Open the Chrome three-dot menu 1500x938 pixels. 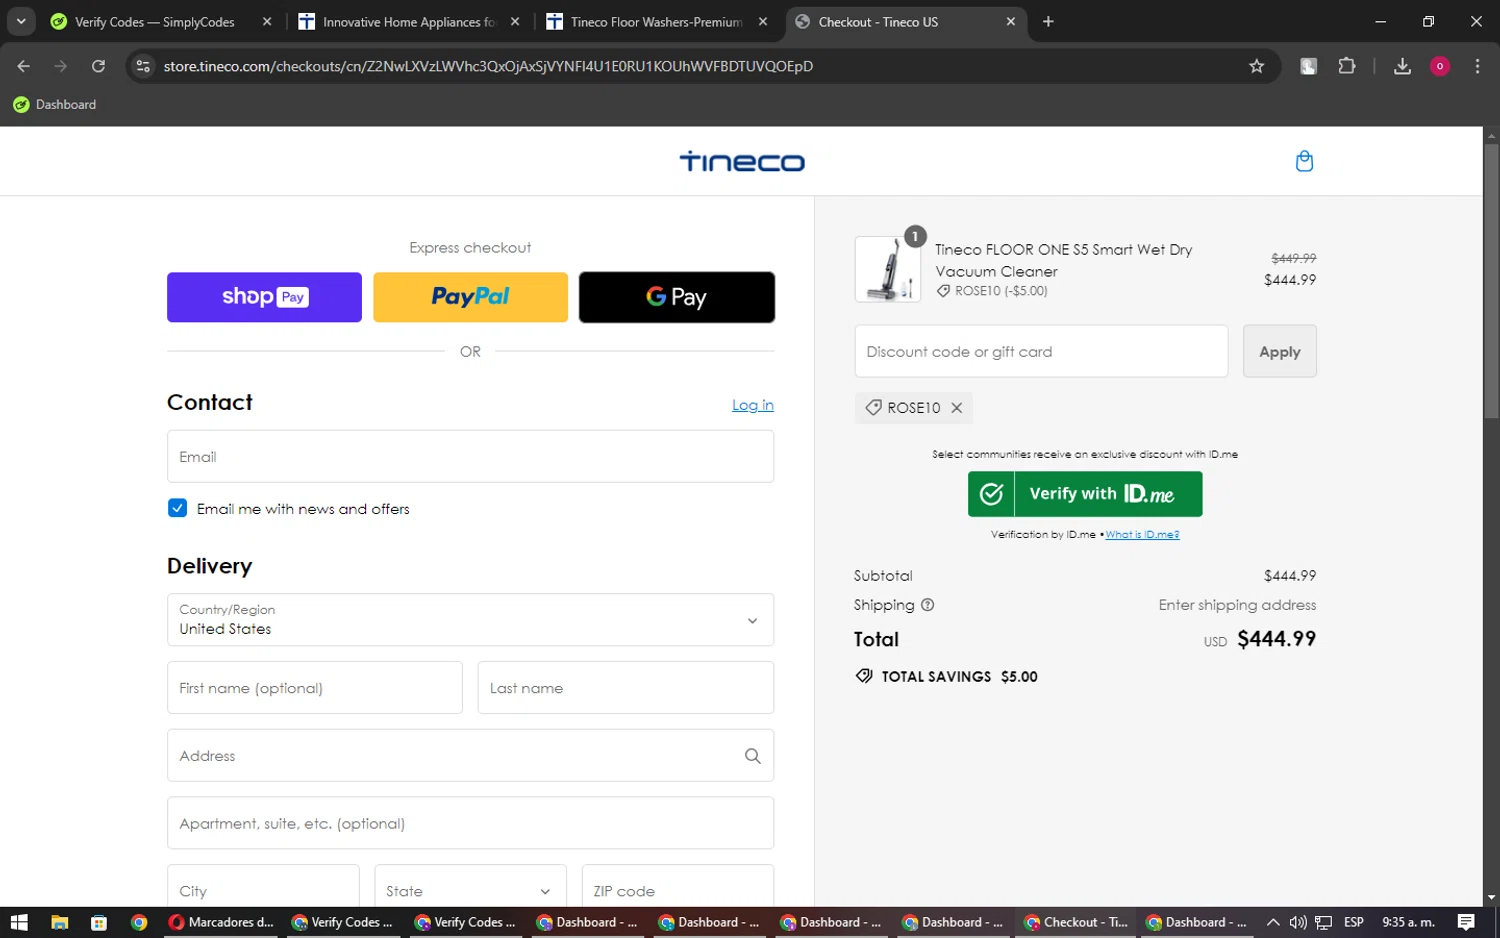click(1477, 66)
